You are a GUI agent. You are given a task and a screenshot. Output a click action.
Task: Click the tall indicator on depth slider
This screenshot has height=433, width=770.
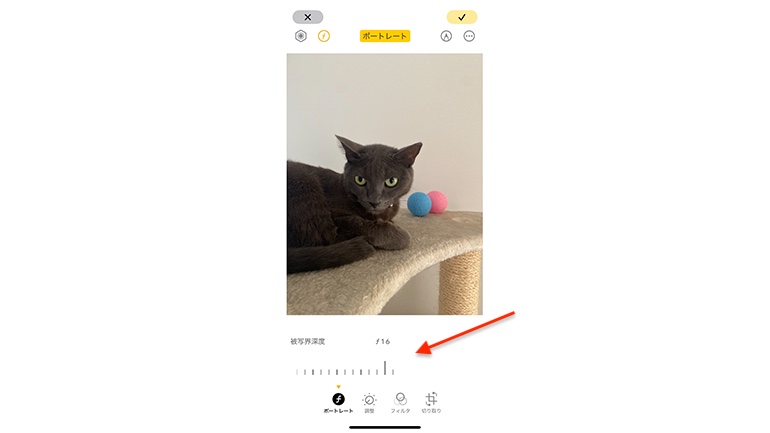pos(385,368)
